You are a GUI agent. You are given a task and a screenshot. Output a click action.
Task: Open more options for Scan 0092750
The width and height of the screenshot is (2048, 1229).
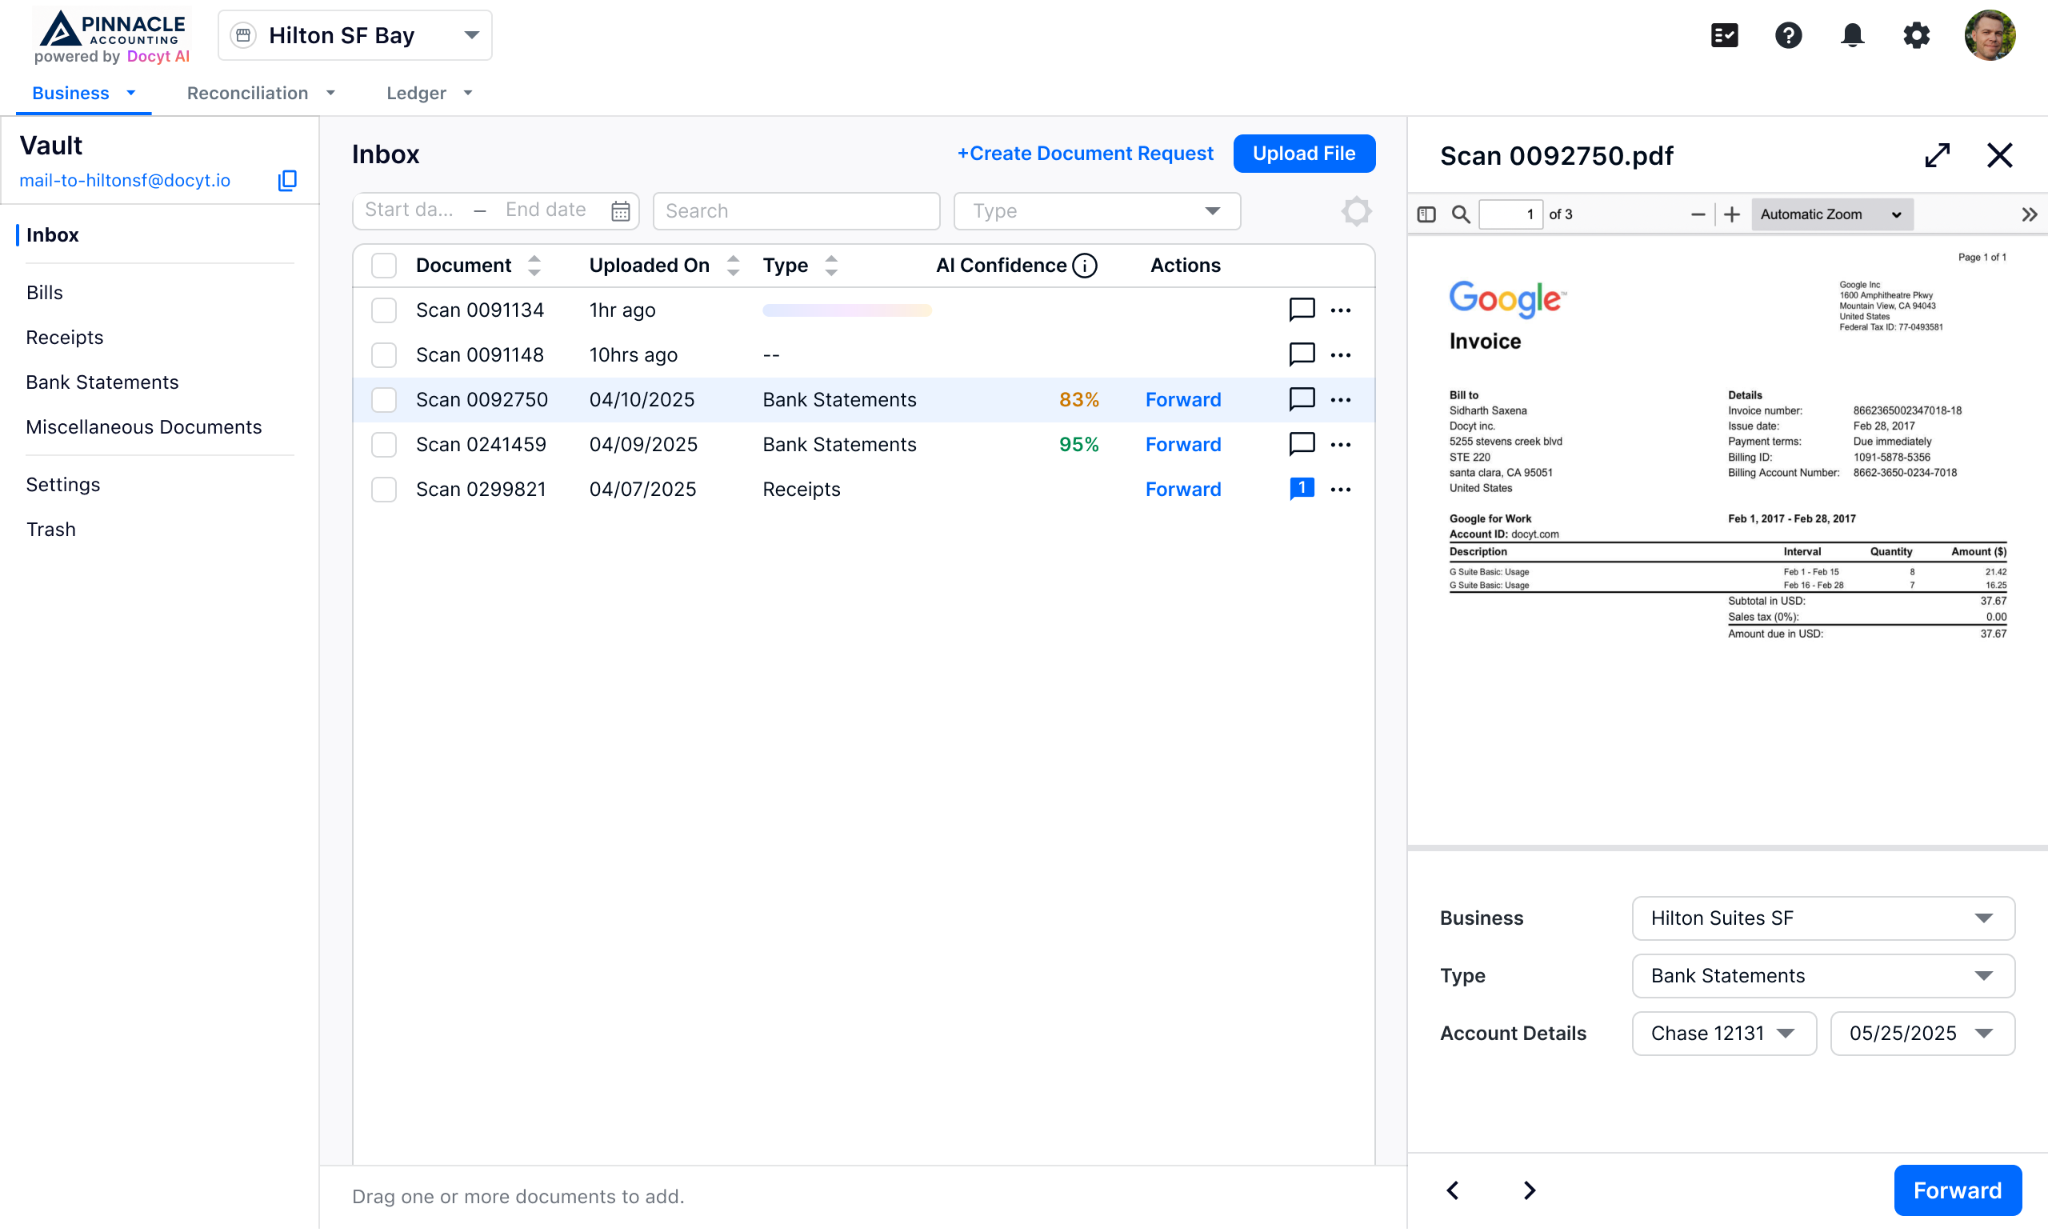1341,400
